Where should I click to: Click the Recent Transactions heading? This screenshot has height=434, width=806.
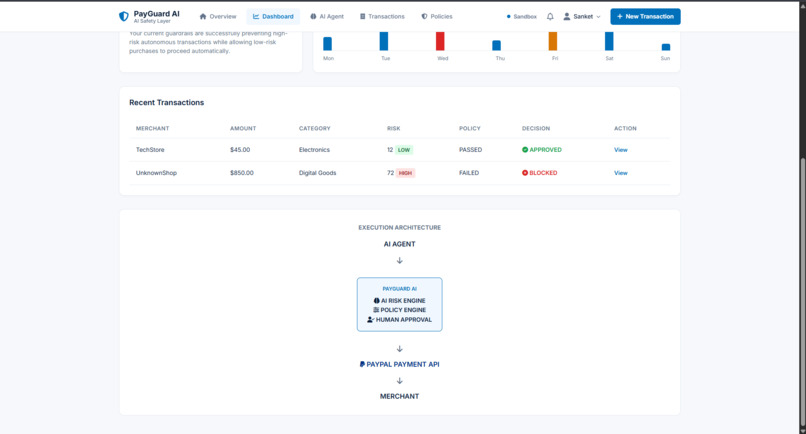coord(167,102)
